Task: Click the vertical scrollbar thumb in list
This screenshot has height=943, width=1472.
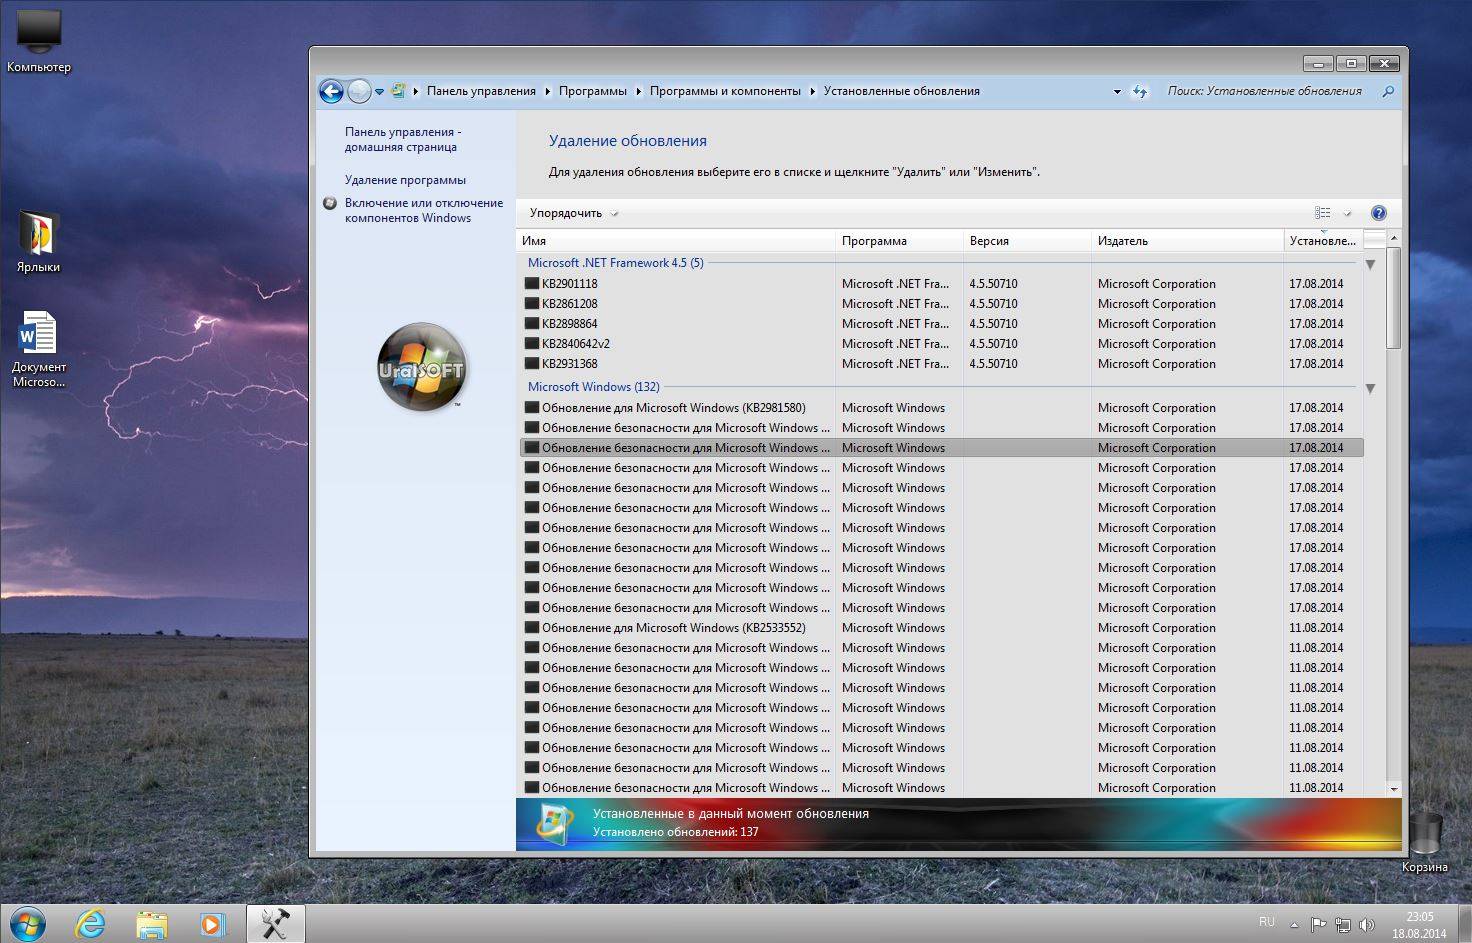Action: 1394,298
